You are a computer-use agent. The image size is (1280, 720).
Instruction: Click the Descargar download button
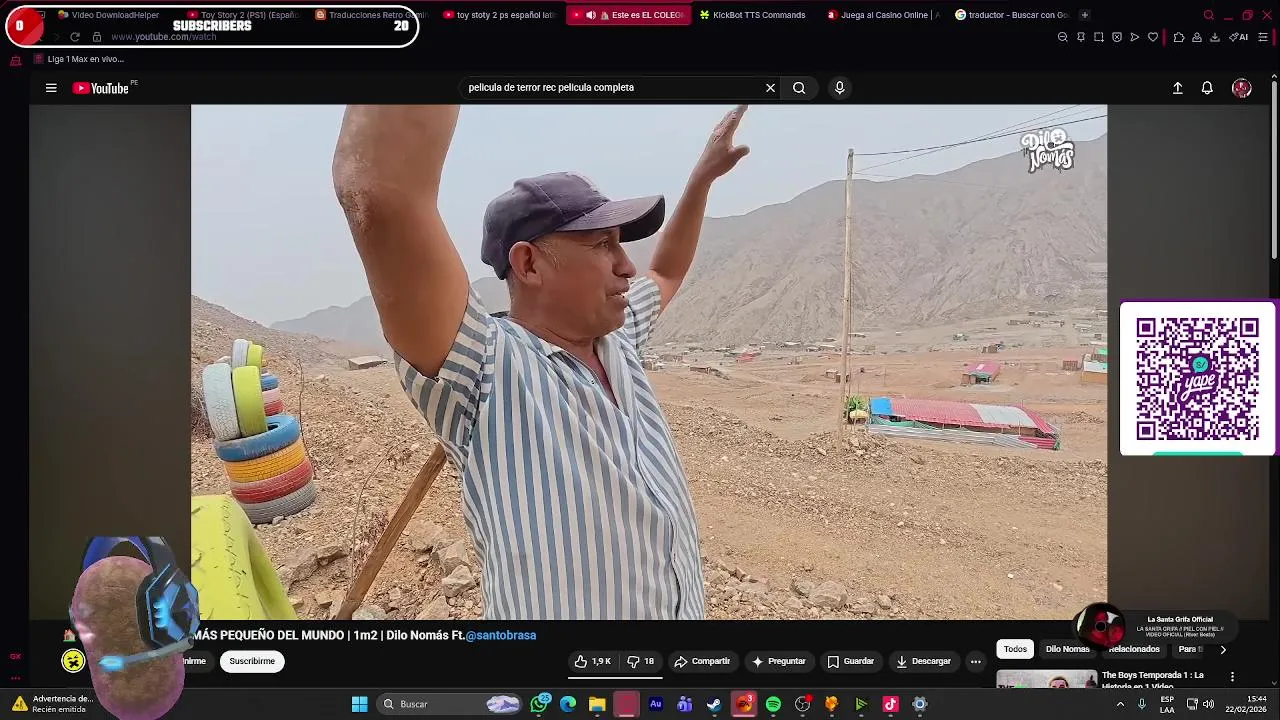click(x=923, y=661)
